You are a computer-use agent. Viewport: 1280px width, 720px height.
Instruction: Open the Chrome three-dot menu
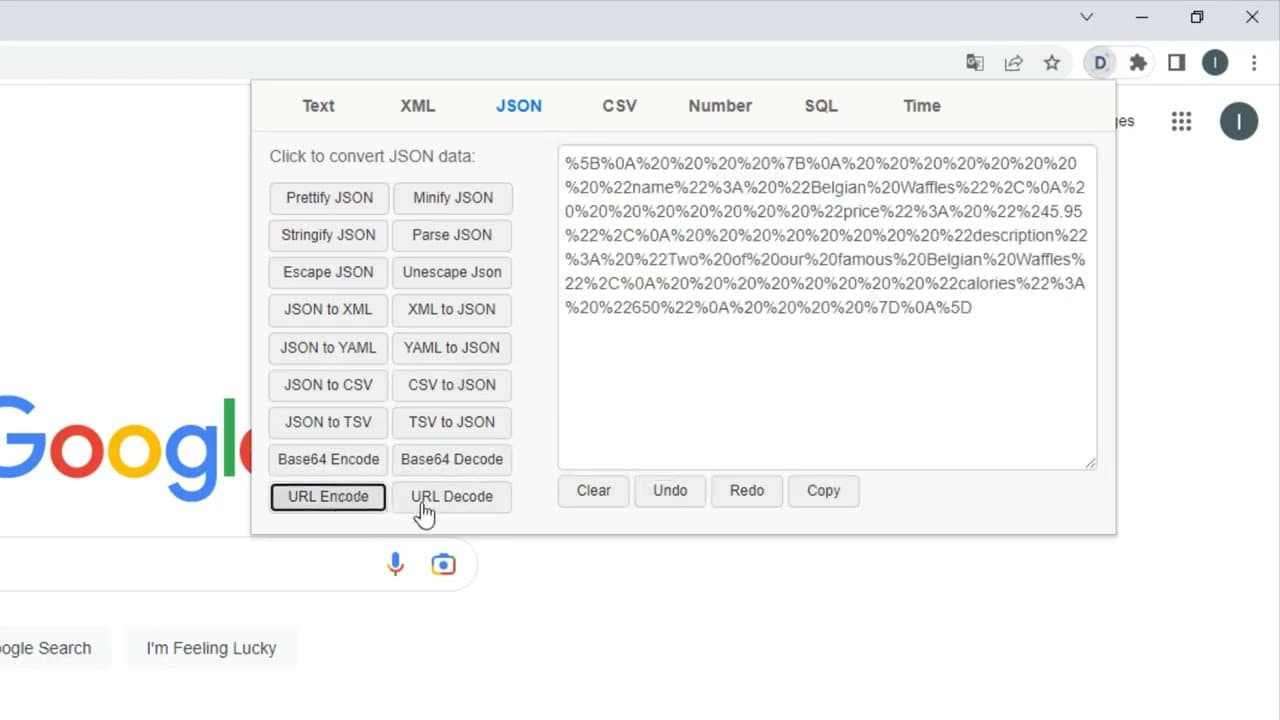(1254, 63)
